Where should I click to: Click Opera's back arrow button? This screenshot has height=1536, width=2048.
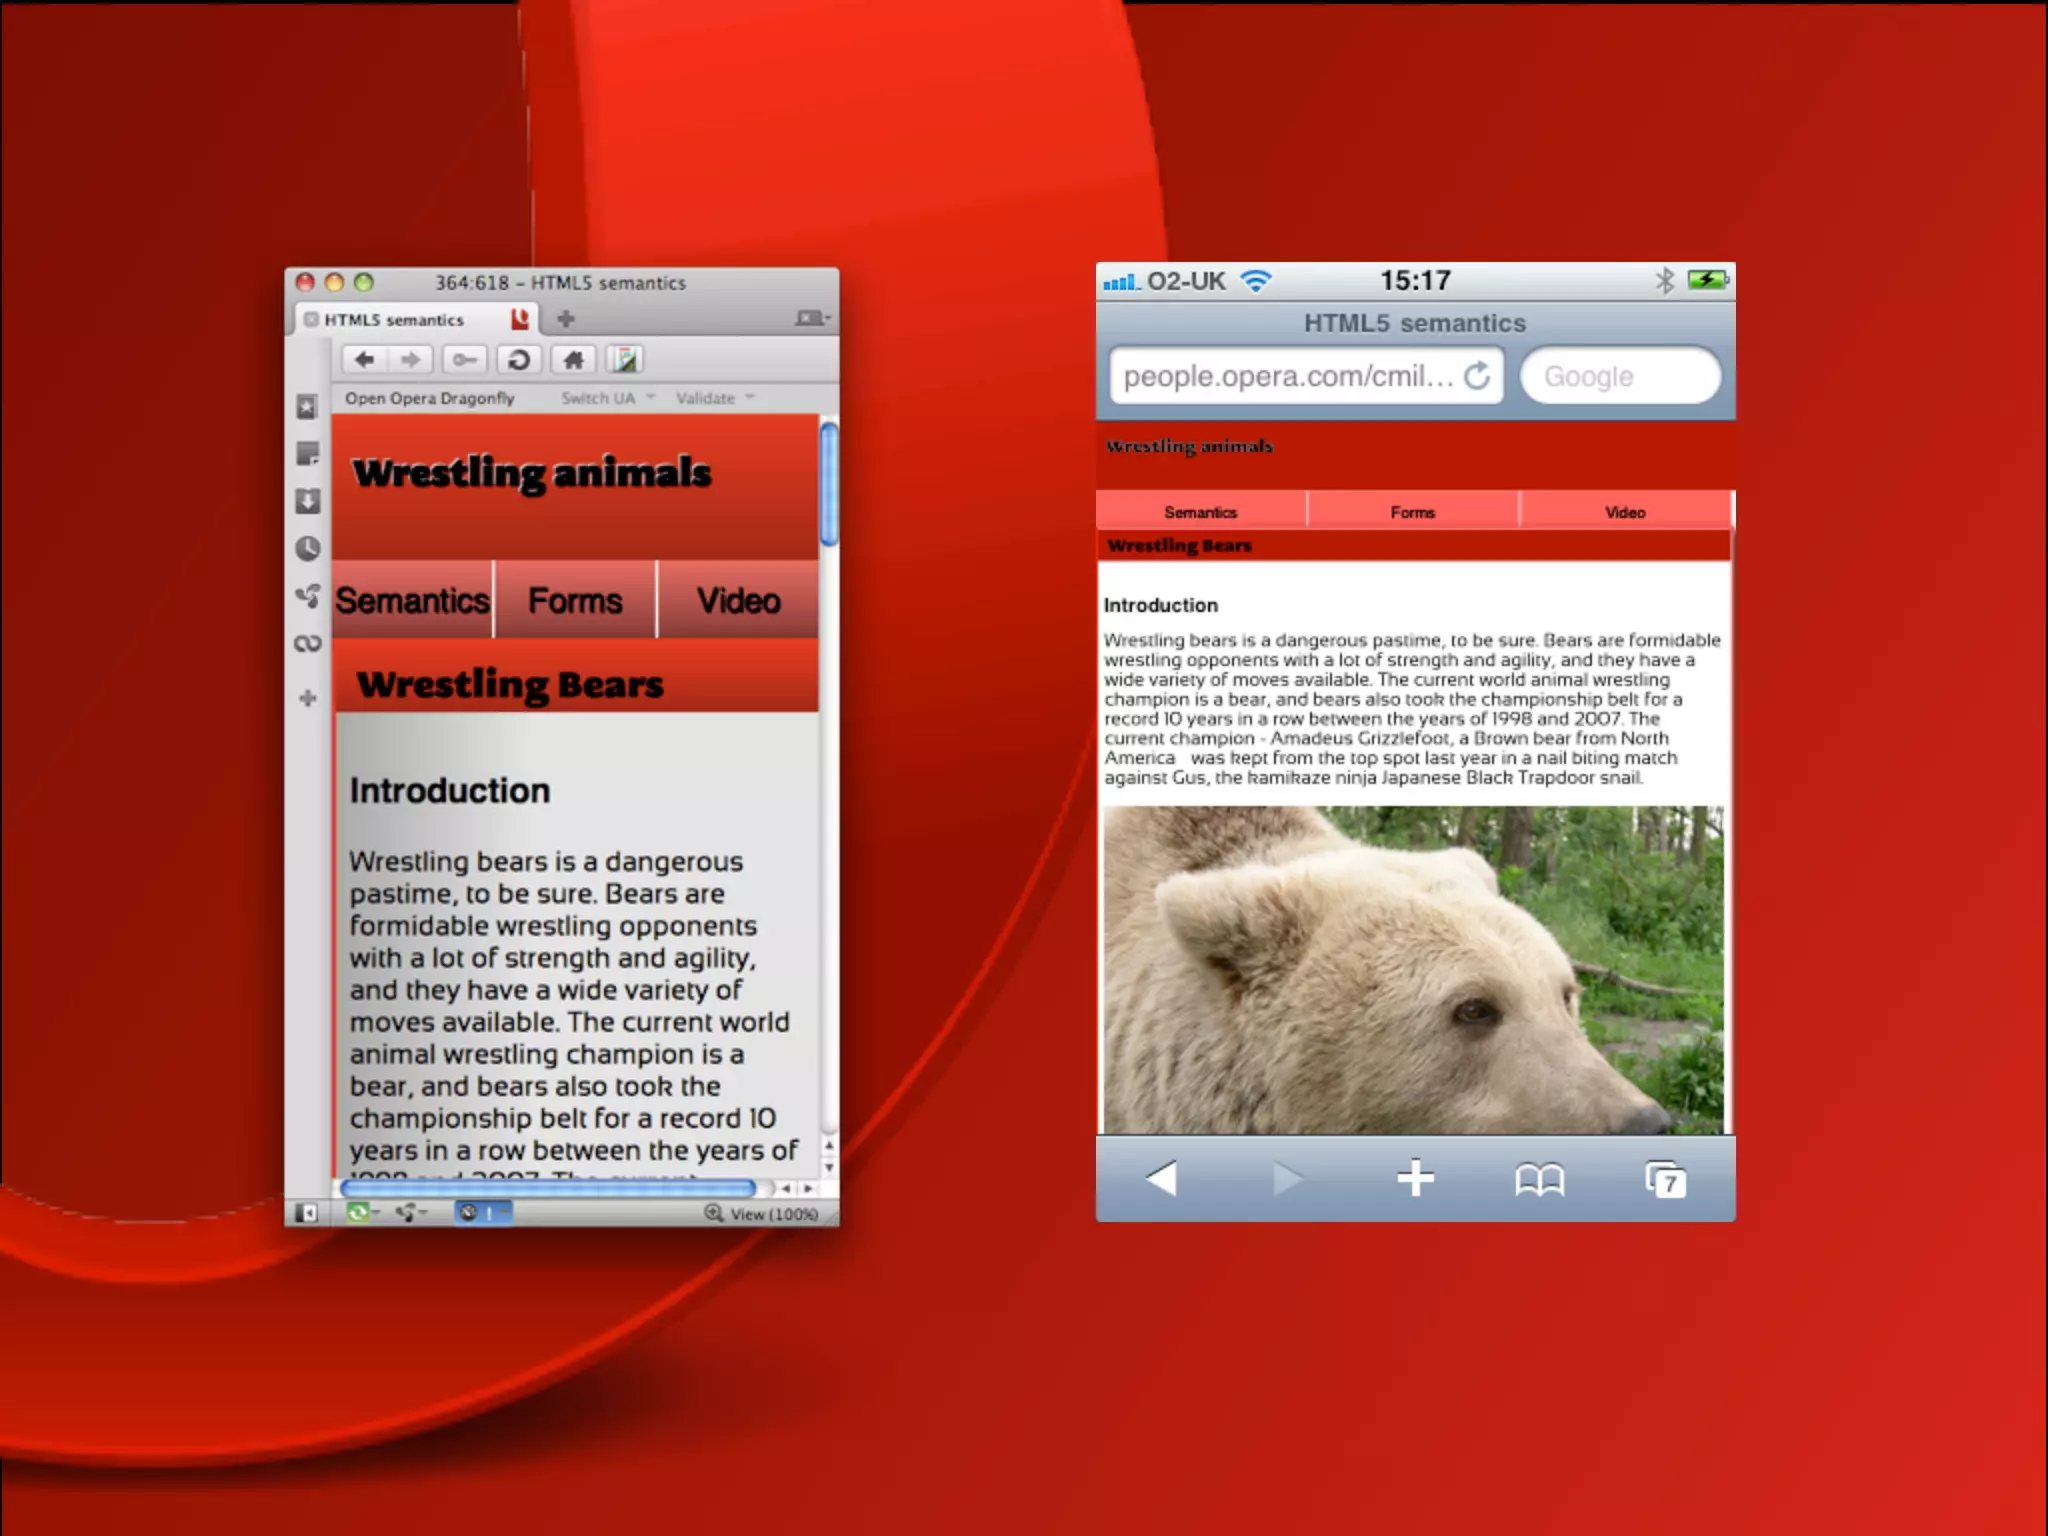tap(364, 360)
